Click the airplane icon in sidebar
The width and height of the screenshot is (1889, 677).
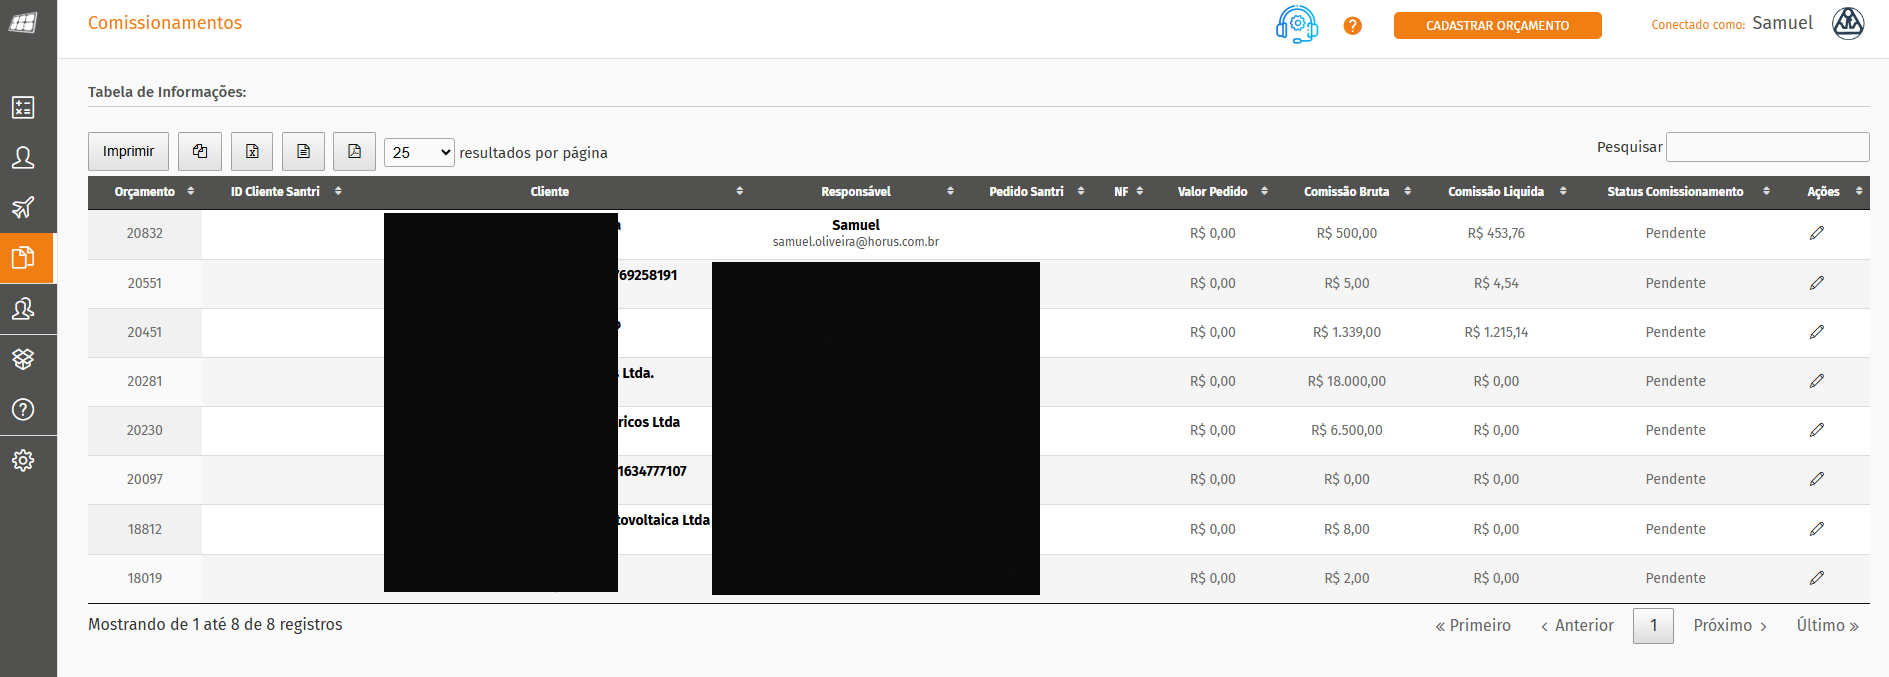[23, 207]
